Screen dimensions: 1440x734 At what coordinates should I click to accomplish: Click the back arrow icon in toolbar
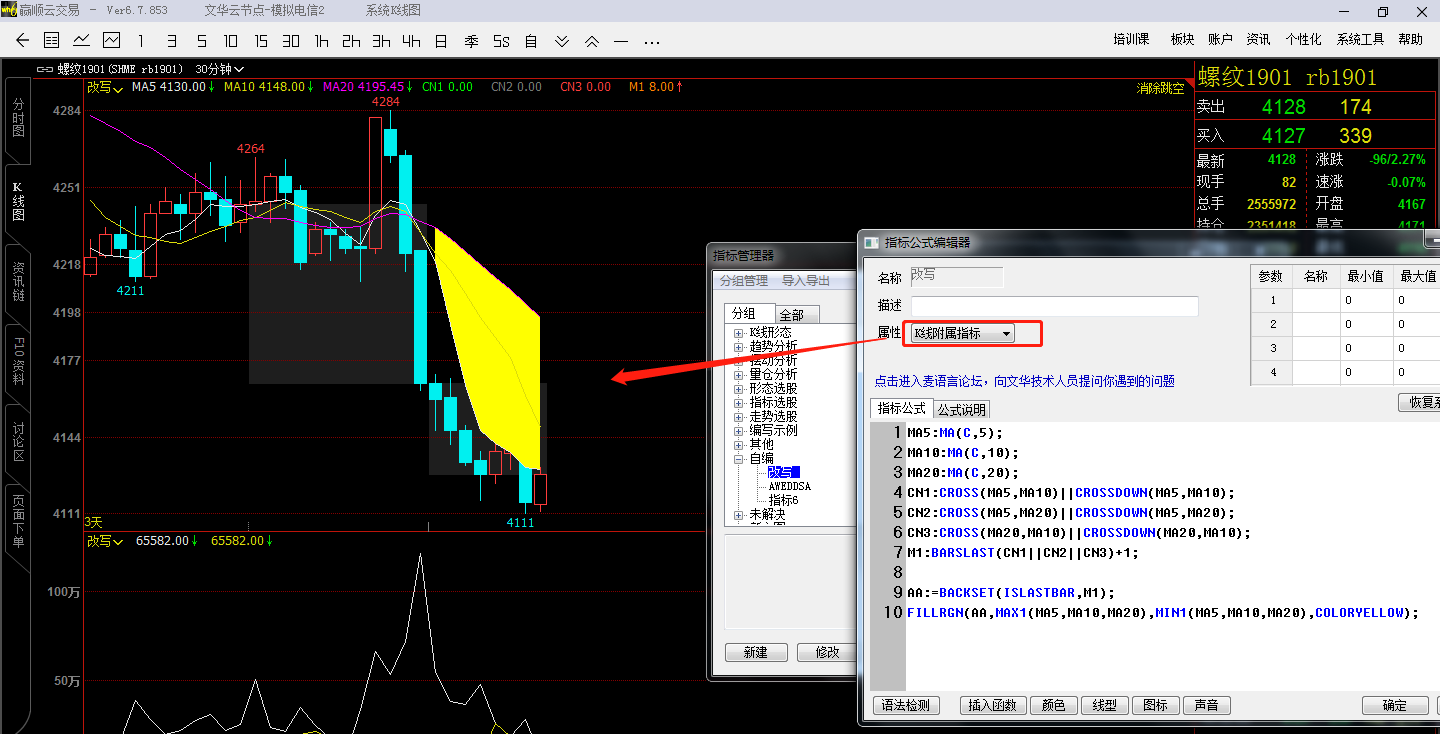(x=23, y=41)
